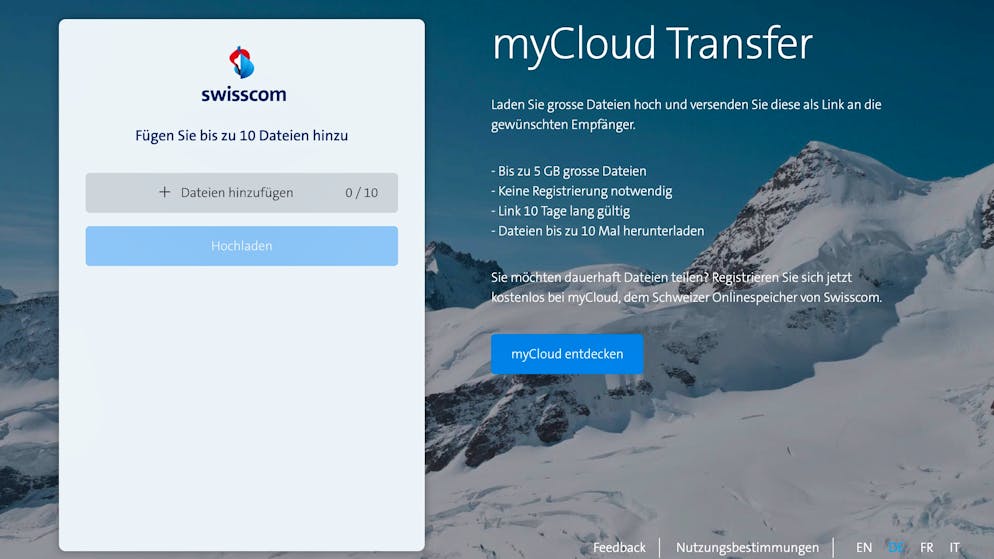Click the Hochladen upload button

click(242, 246)
